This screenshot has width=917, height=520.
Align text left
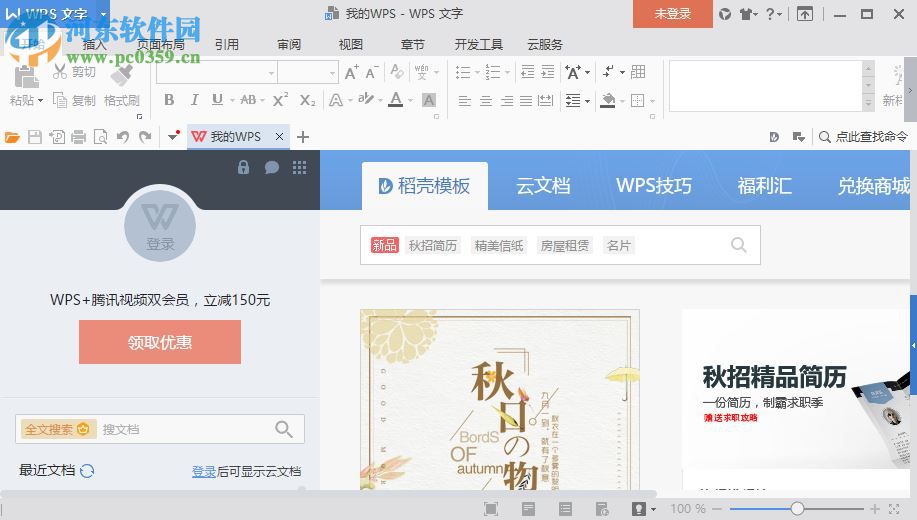(465, 101)
